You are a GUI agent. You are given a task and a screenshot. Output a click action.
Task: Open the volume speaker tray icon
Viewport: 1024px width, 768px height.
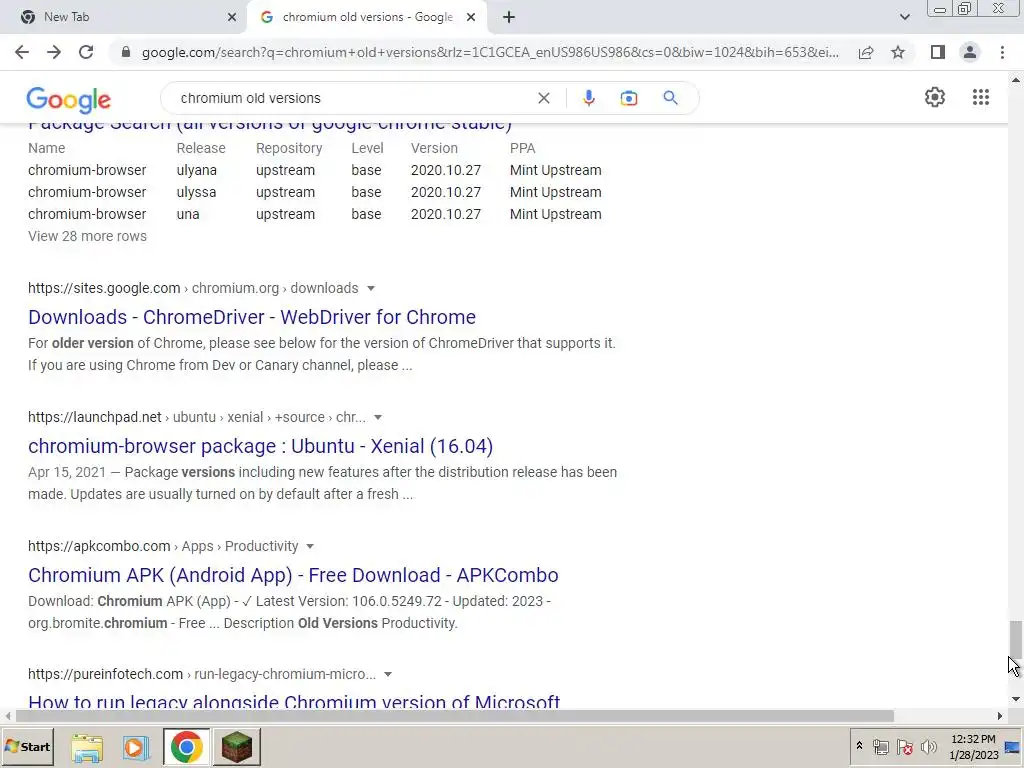(x=928, y=746)
